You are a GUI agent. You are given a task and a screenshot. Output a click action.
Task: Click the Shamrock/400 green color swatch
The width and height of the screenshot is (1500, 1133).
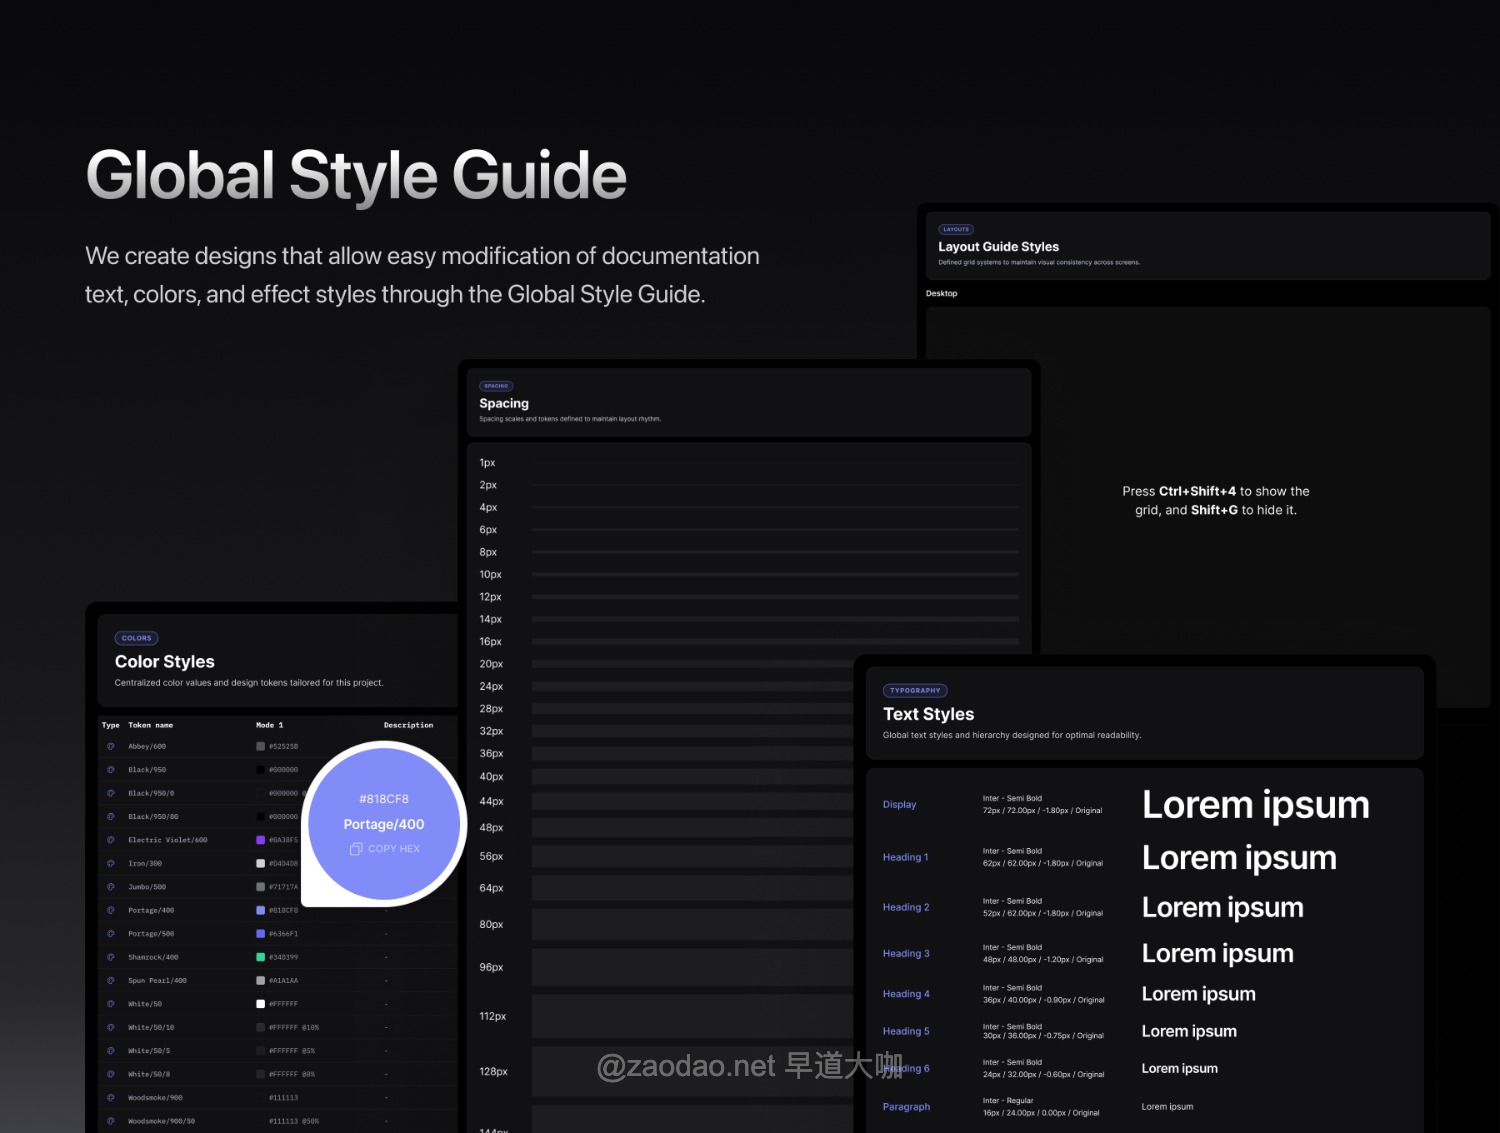[261, 957]
